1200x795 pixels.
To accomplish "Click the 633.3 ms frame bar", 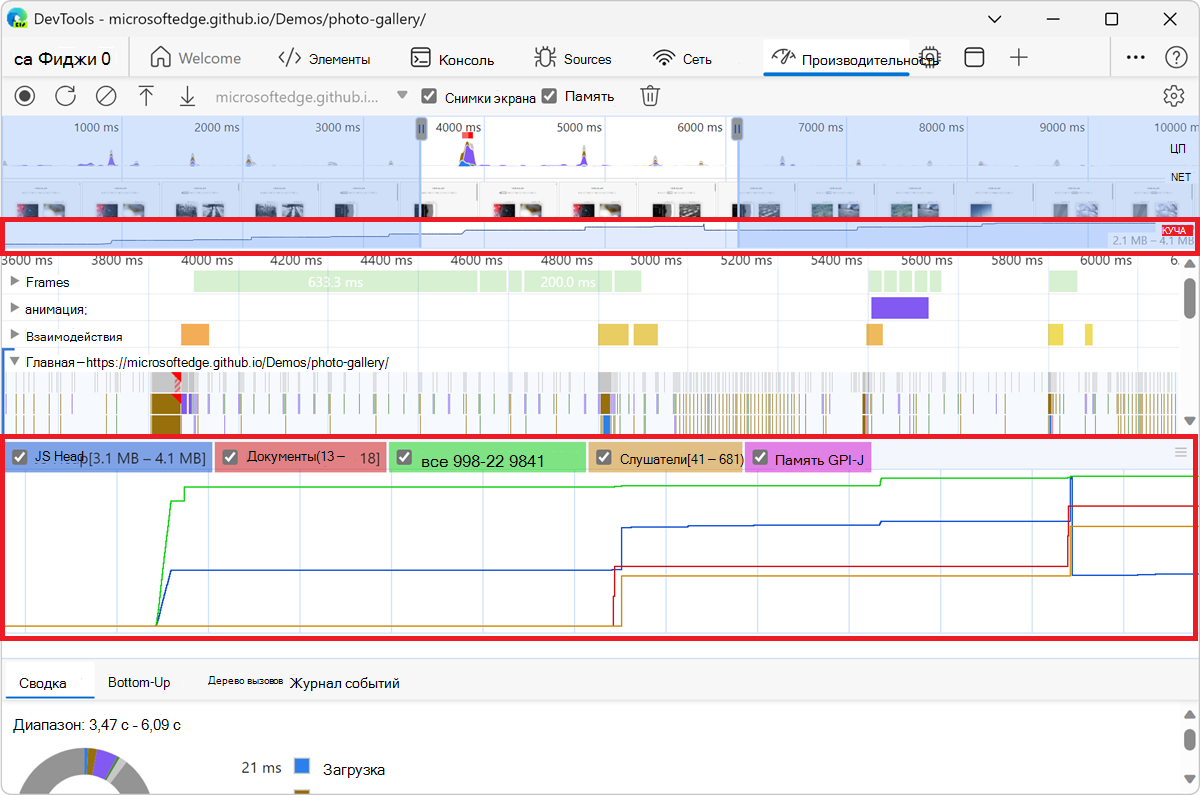I will click(x=336, y=282).
